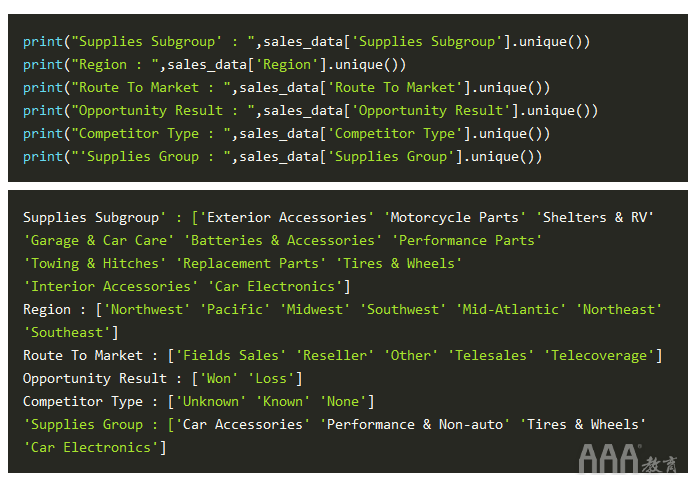The image size is (688, 480).
Task: Click 'Reseller' route to market value
Action: tap(334, 355)
